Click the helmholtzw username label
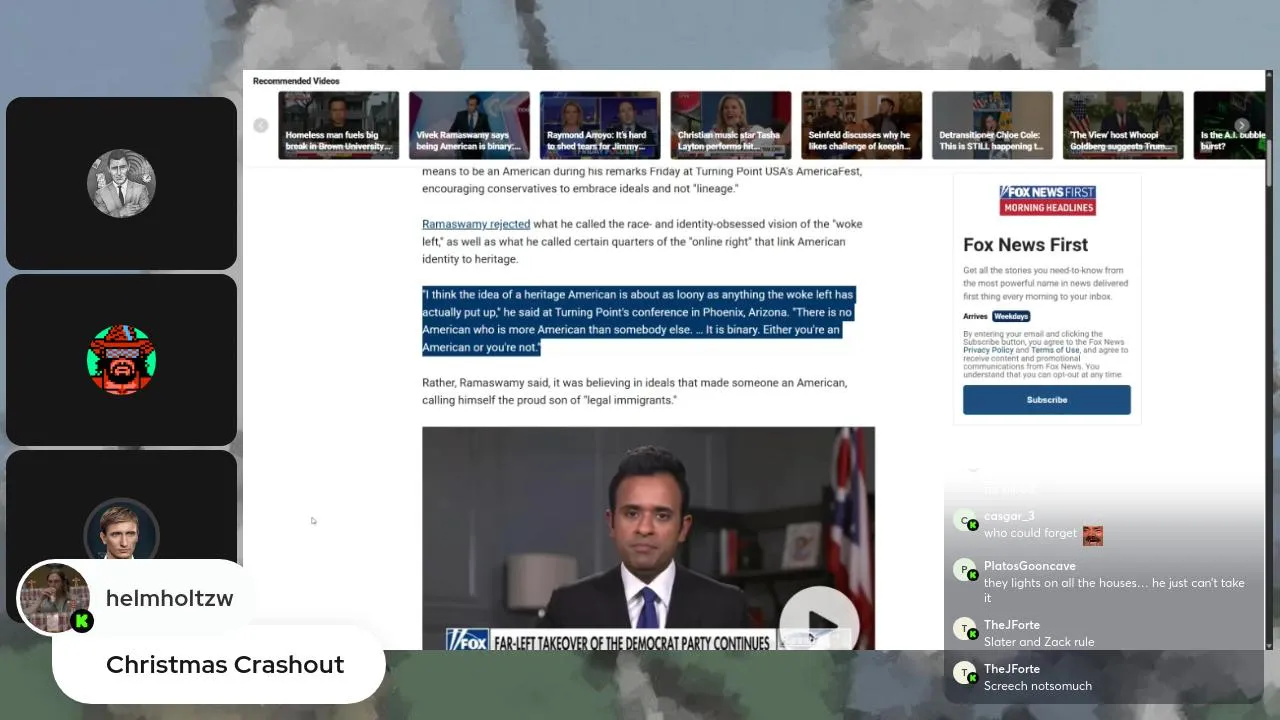1280x720 pixels. click(x=169, y=598)
